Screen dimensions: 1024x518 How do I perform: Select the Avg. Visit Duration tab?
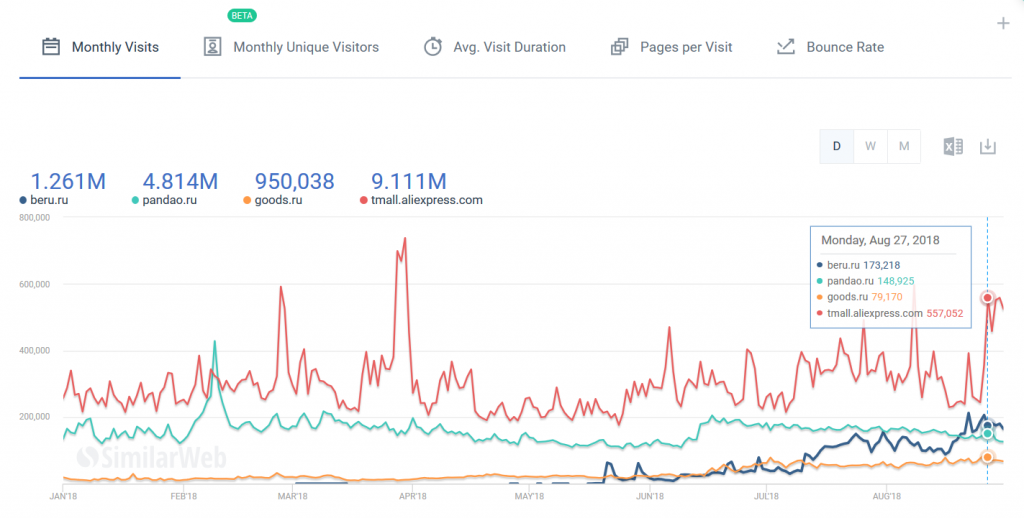click(508, 47)
